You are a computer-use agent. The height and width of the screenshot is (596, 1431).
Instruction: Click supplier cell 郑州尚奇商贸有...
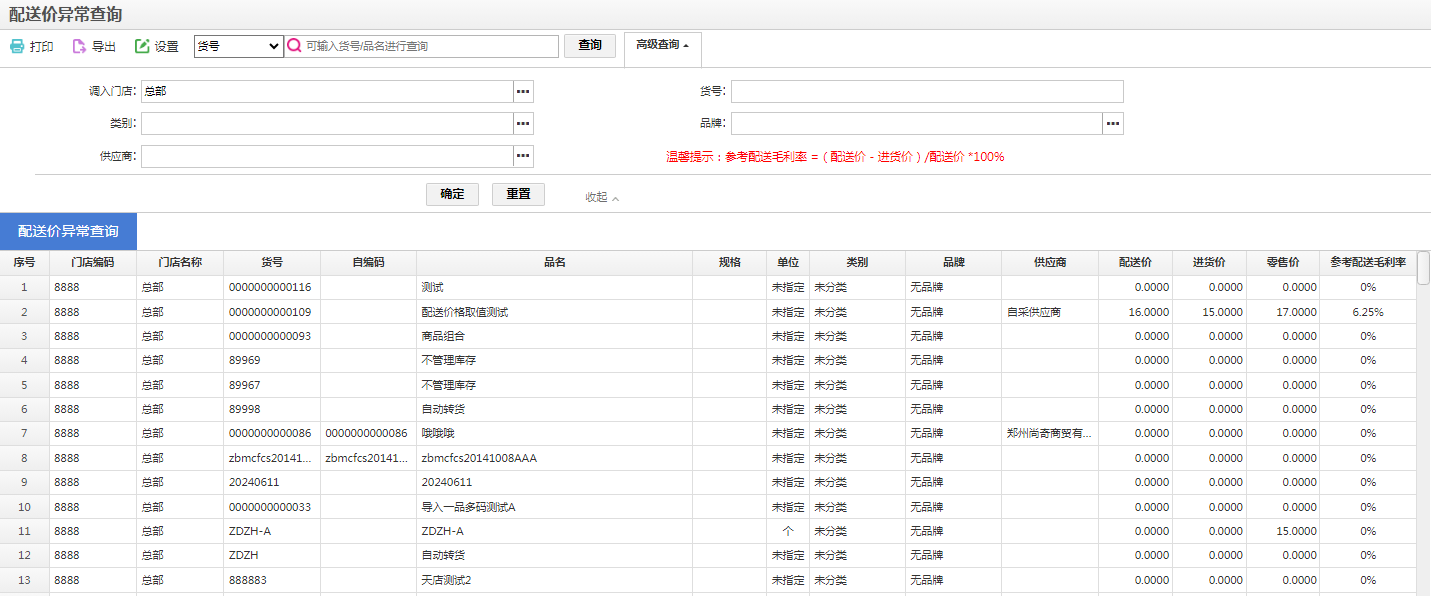1050,434
